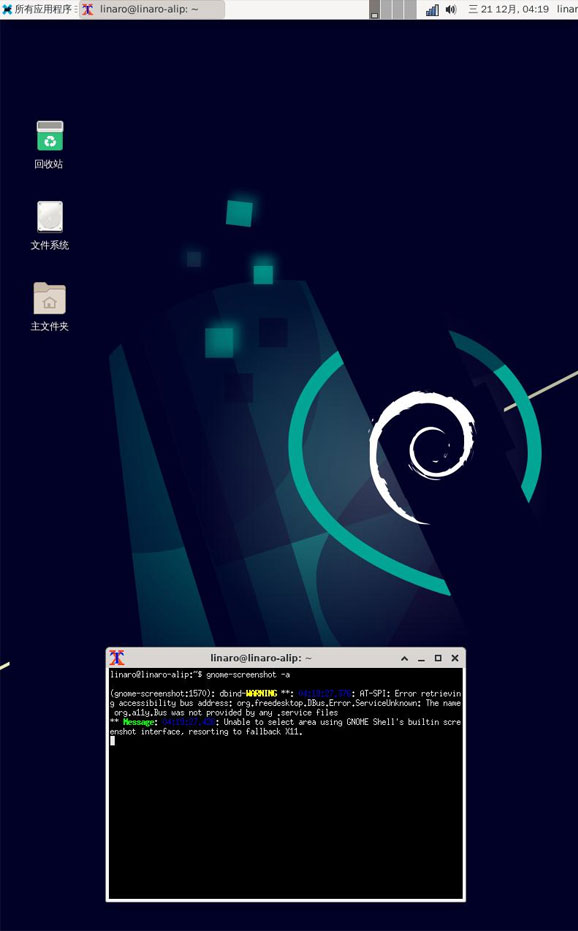Switch to the first workspace in pager
Screen dimensions: 578x931
[x=375, y=10]
